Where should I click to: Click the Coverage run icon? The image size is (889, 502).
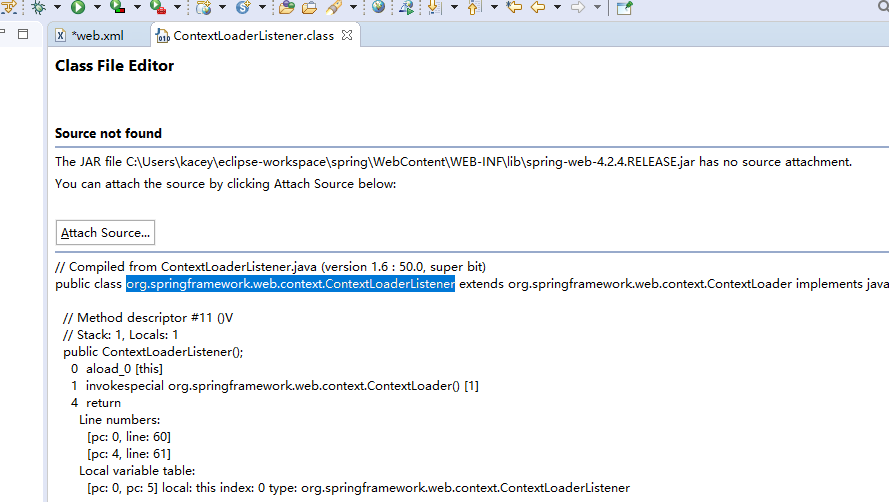(117, 7)
